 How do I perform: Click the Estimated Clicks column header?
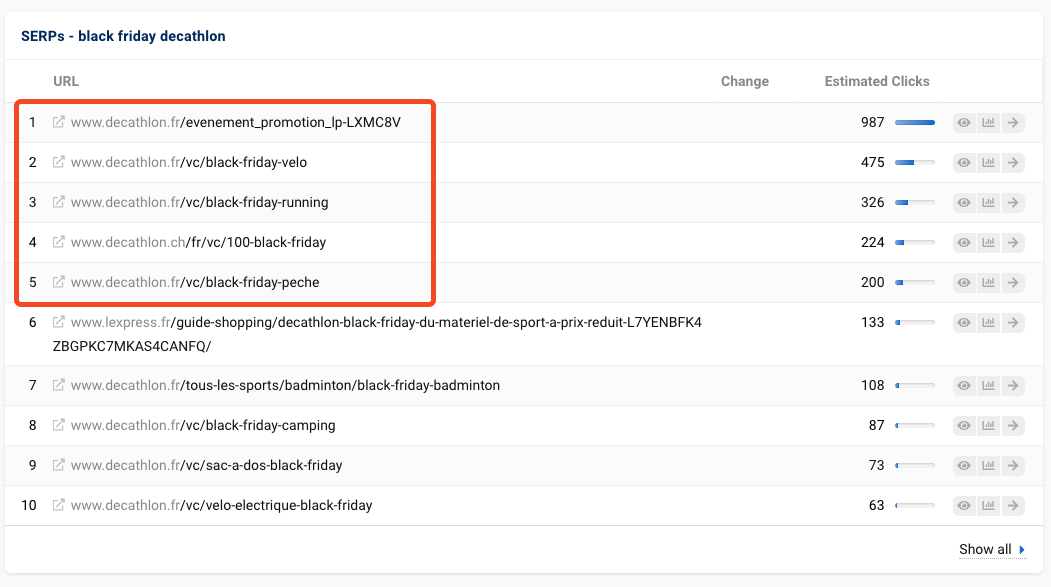(876, 81)
